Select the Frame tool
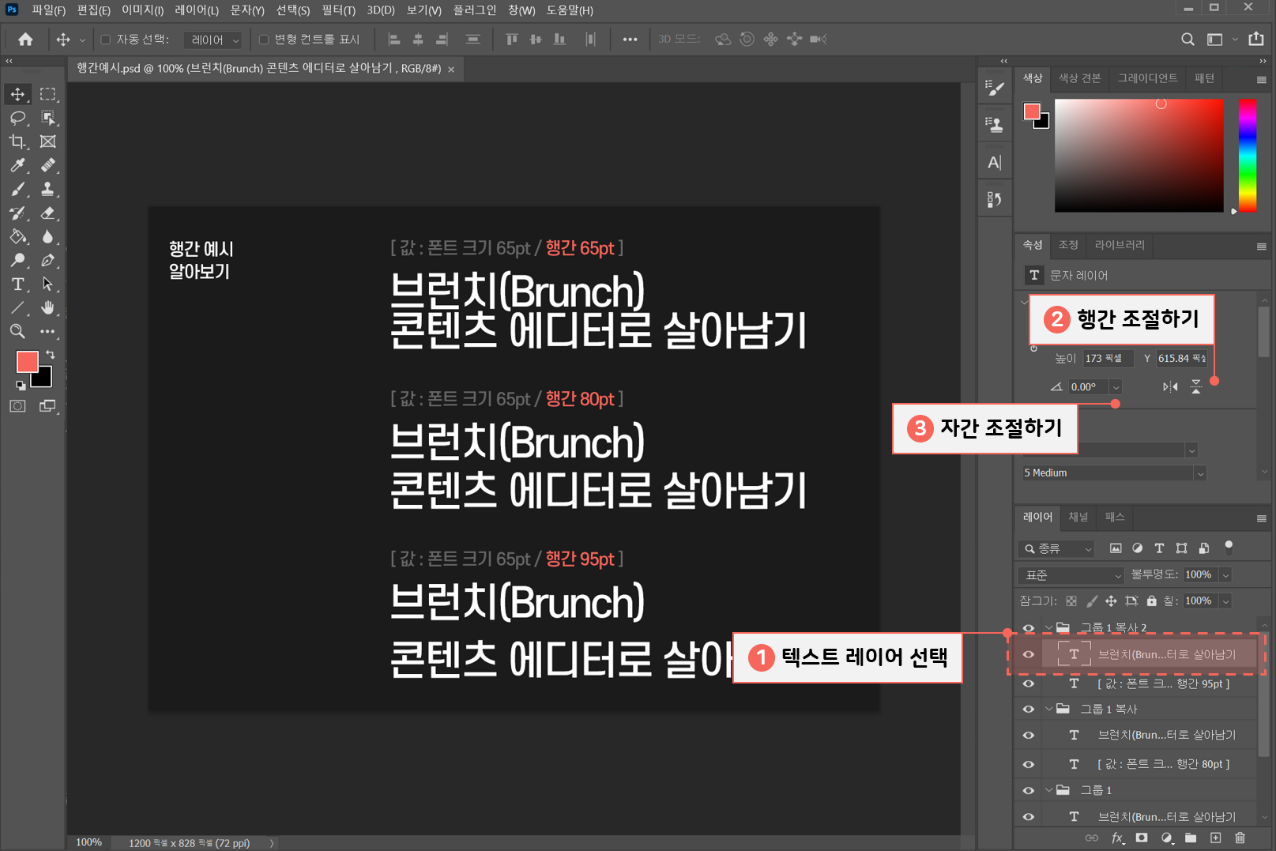This screenshot has height=851, width=1276. (x=48, y=142)
